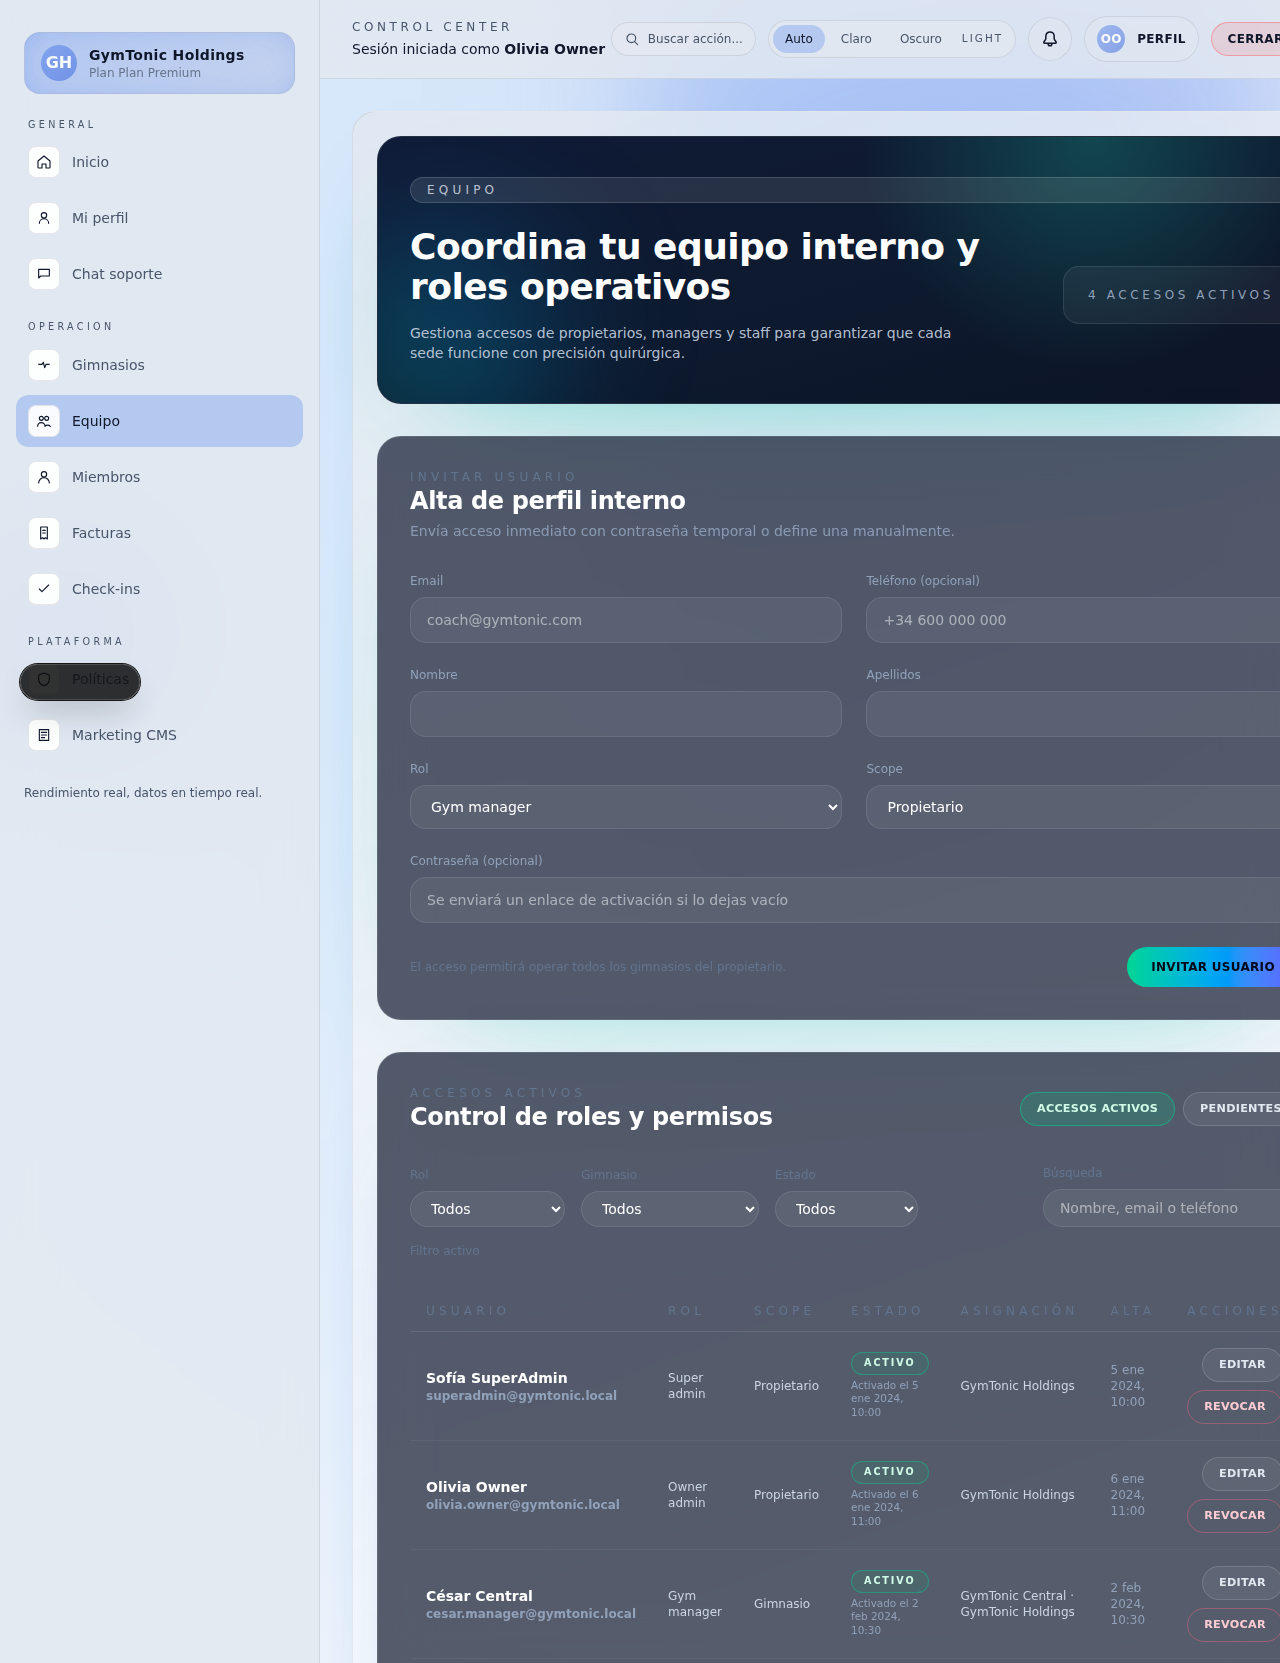
Task: Open the Estado filter dropdown
Action: pos(845,1209)
